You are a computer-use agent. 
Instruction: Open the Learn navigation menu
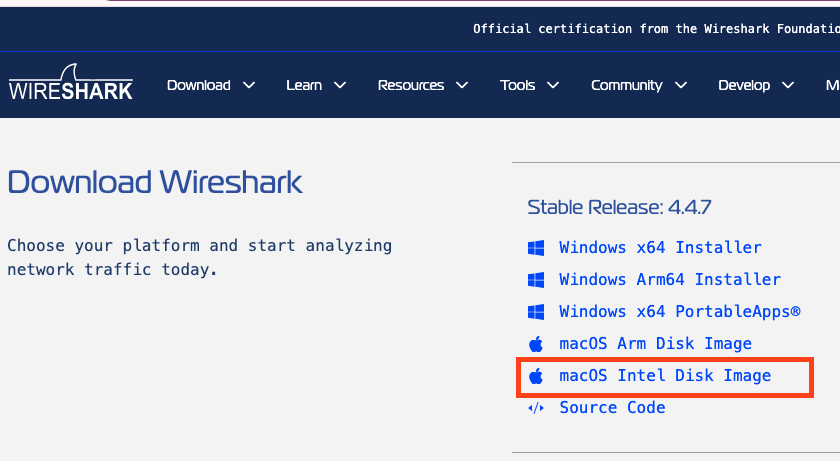[x=304, y=85]
